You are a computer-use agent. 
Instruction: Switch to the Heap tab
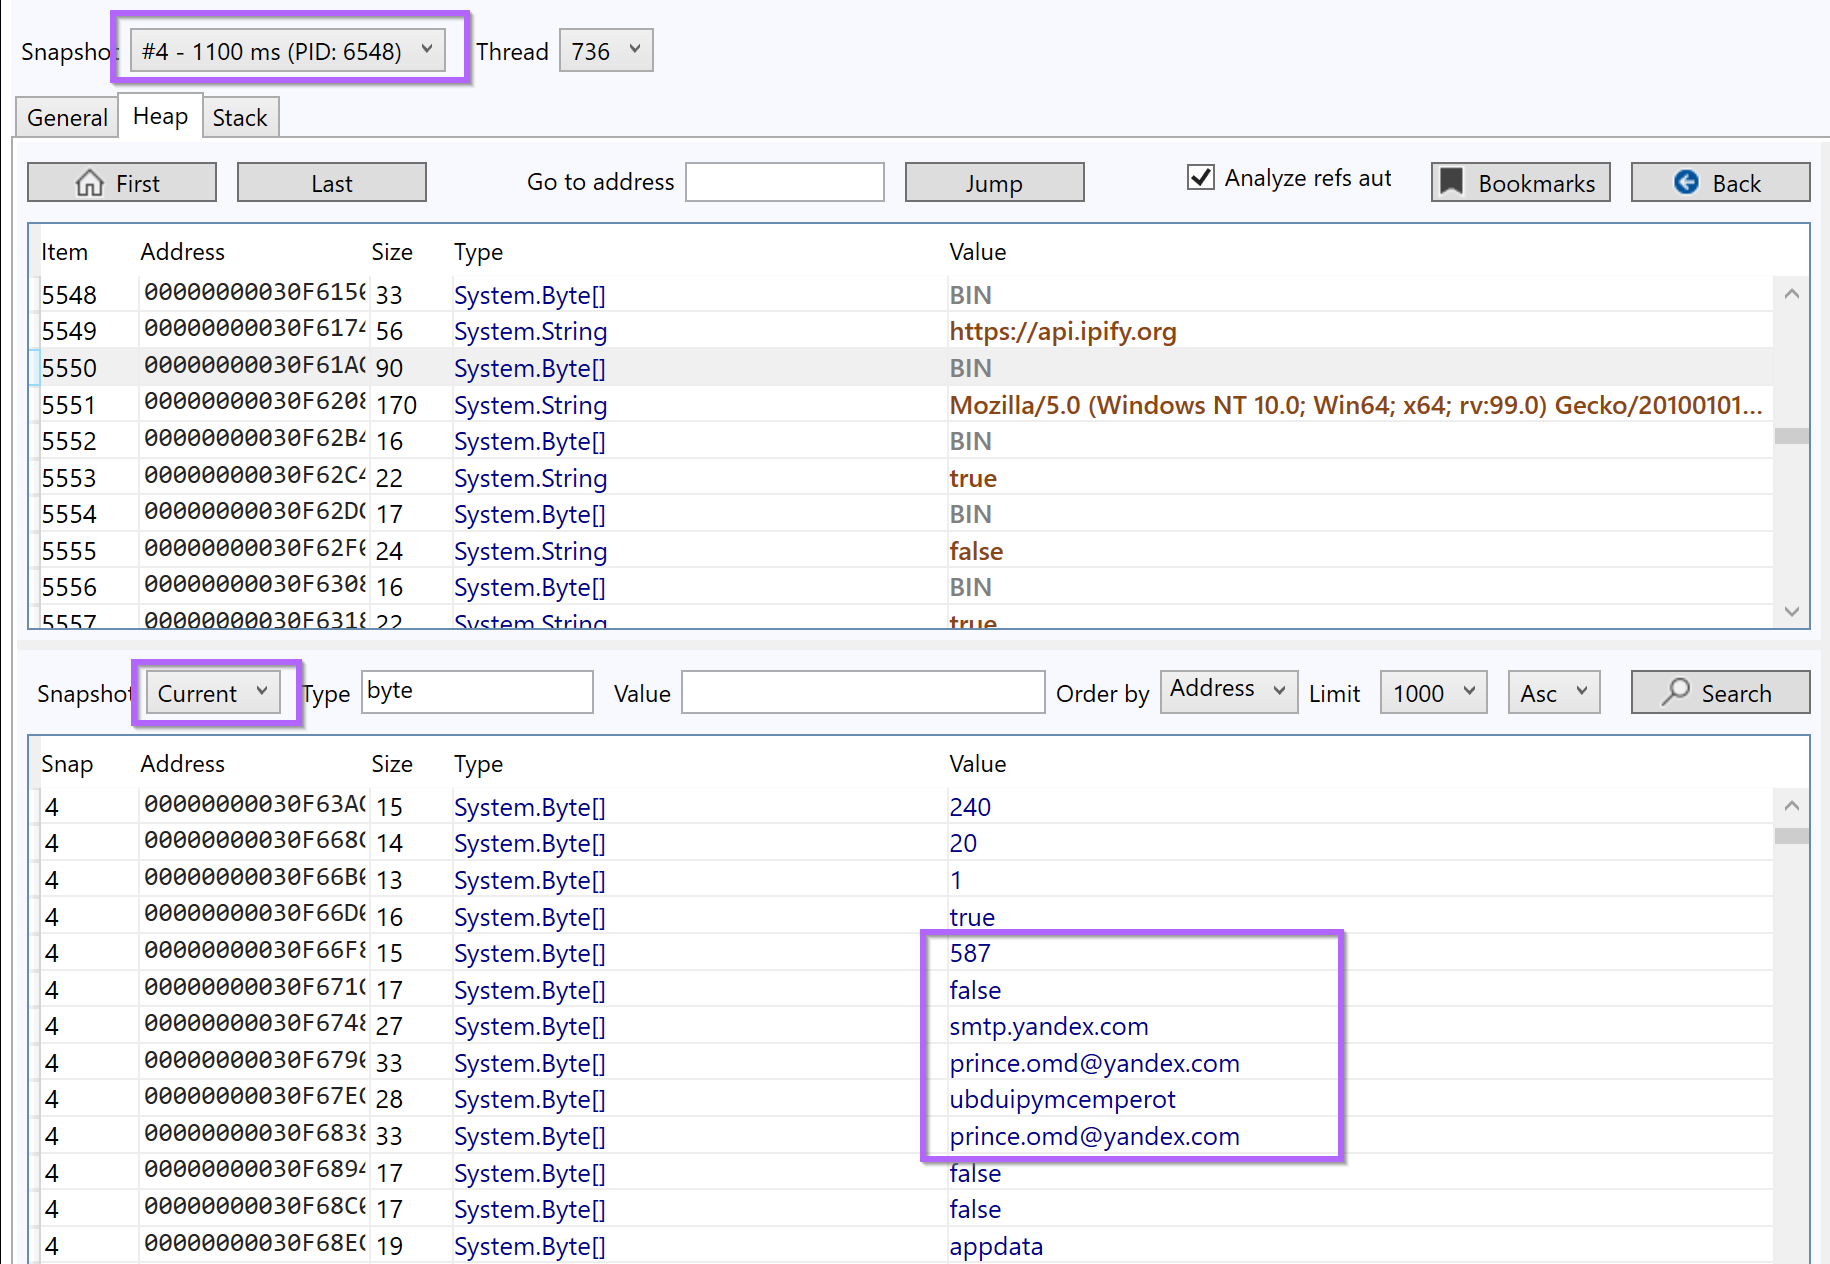[160, 116]
